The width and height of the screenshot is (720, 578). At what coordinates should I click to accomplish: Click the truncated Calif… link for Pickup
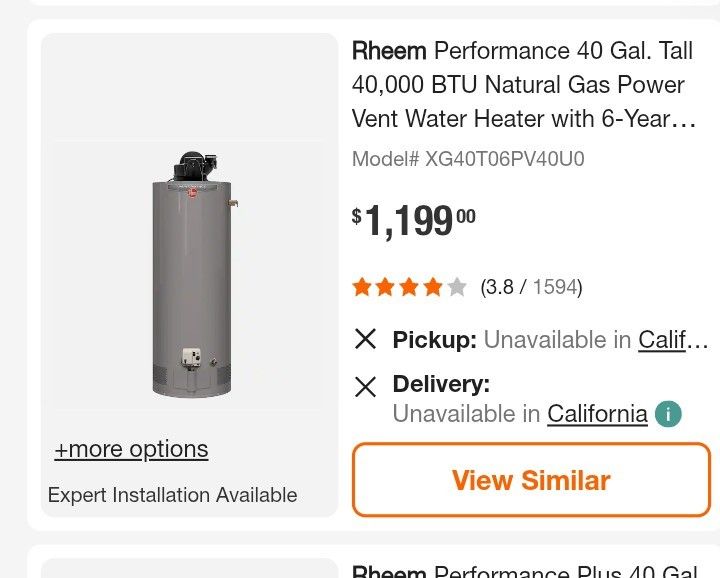672,340
